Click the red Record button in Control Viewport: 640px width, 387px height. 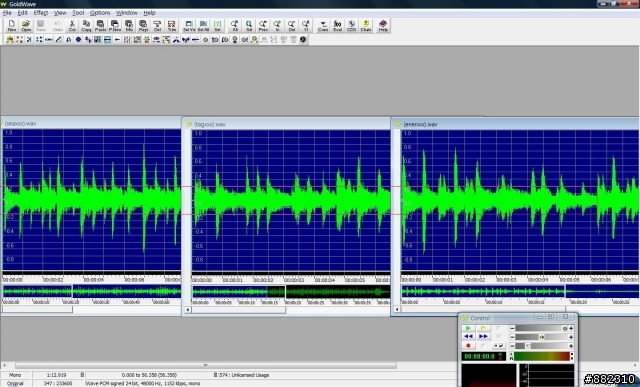(x=469, y=346)
